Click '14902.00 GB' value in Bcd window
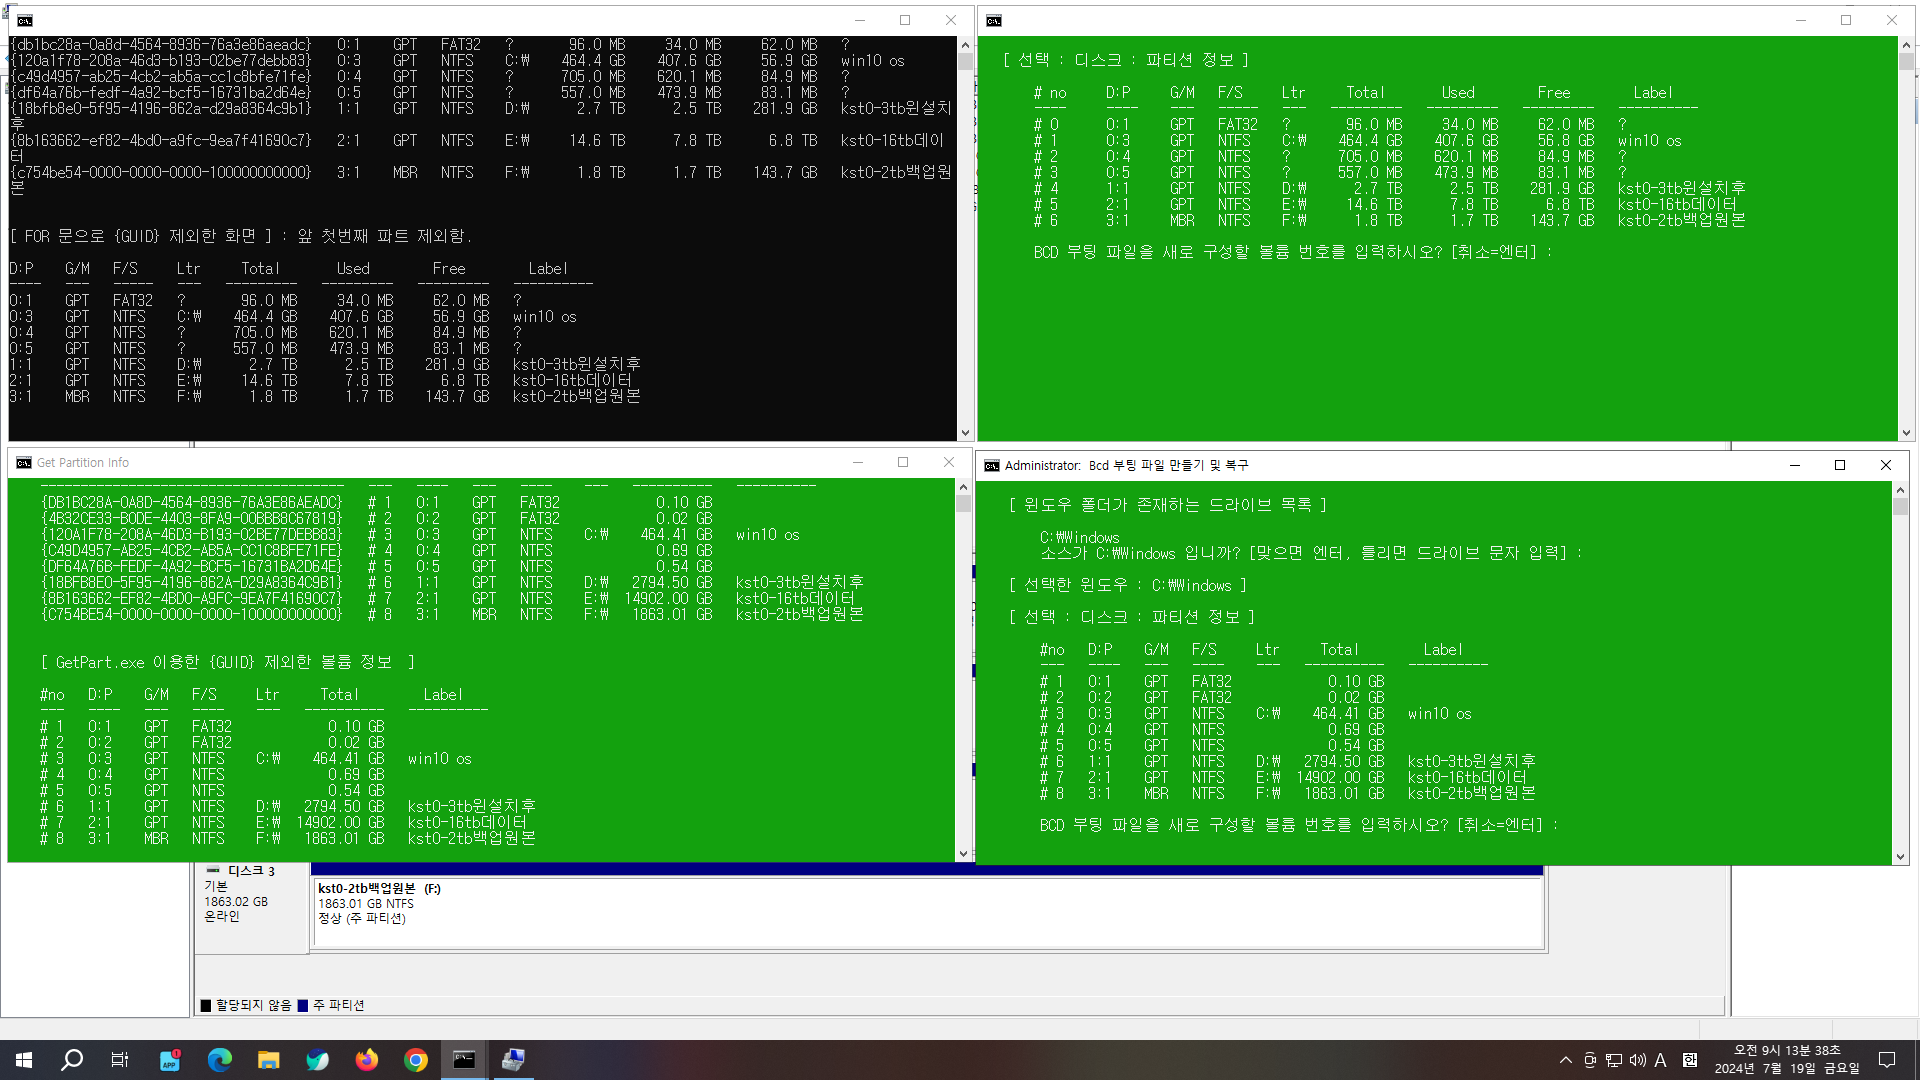The height and width of the screenshot is (1080, 1920). click(x=1341, y=777)
